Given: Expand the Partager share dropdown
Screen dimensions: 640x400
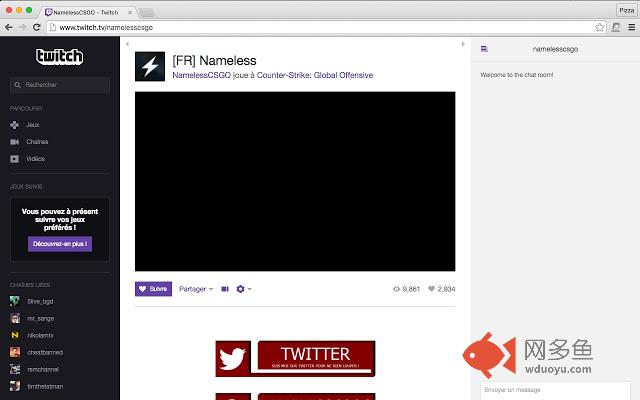Looking at the screenshot, I should pos(196,289).
